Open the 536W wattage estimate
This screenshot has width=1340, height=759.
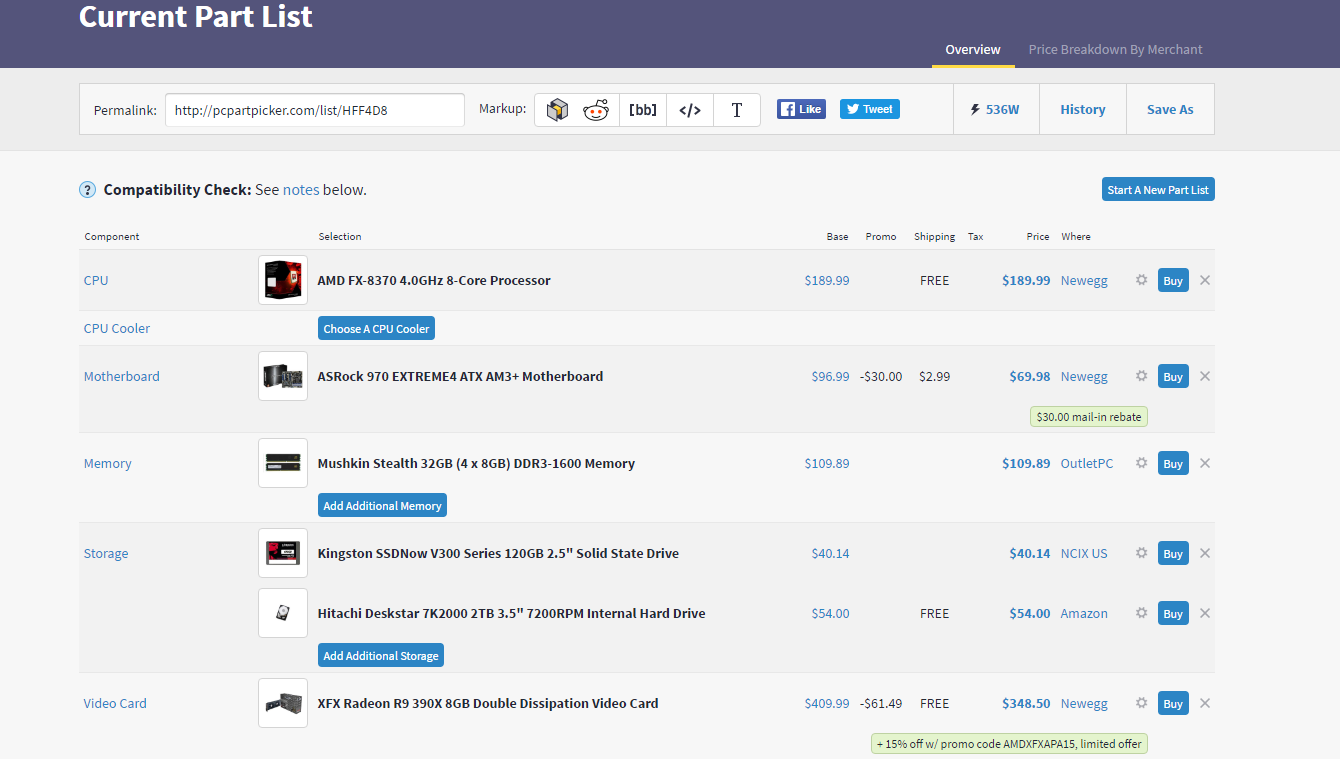(996, 109)
